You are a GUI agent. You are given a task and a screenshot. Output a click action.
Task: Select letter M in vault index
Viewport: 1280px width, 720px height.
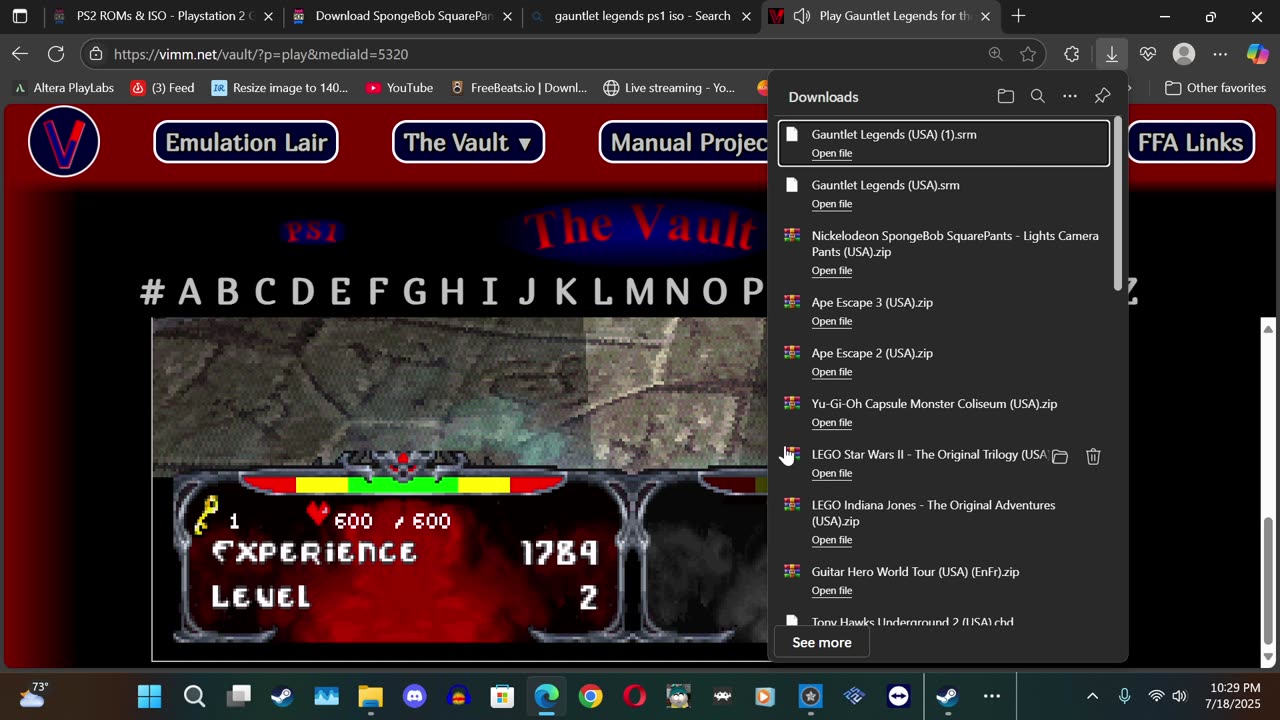coord(639,292)
